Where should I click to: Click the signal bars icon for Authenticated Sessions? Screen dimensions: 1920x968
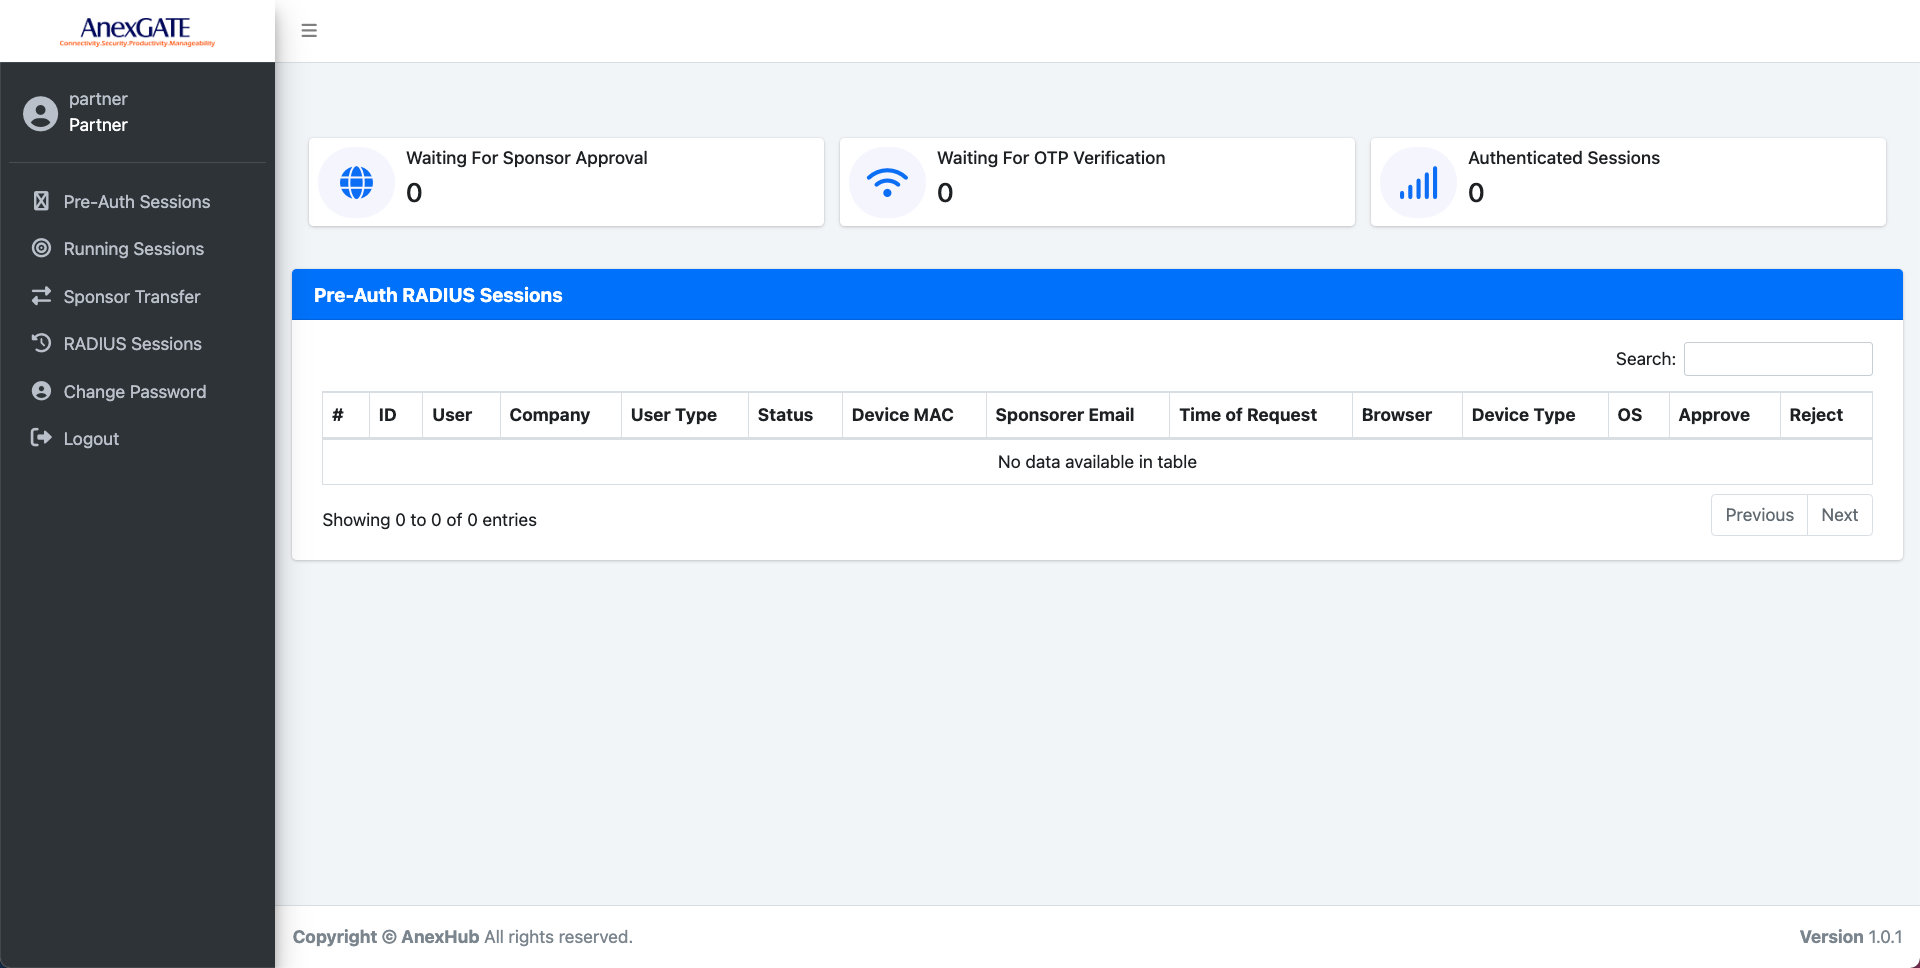[1418, 183]
